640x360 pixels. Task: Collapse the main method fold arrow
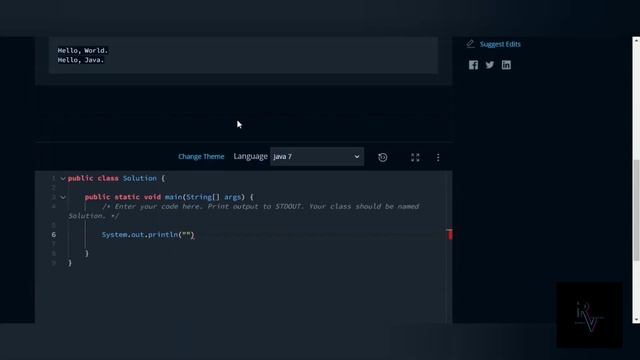tap(63, 197)
